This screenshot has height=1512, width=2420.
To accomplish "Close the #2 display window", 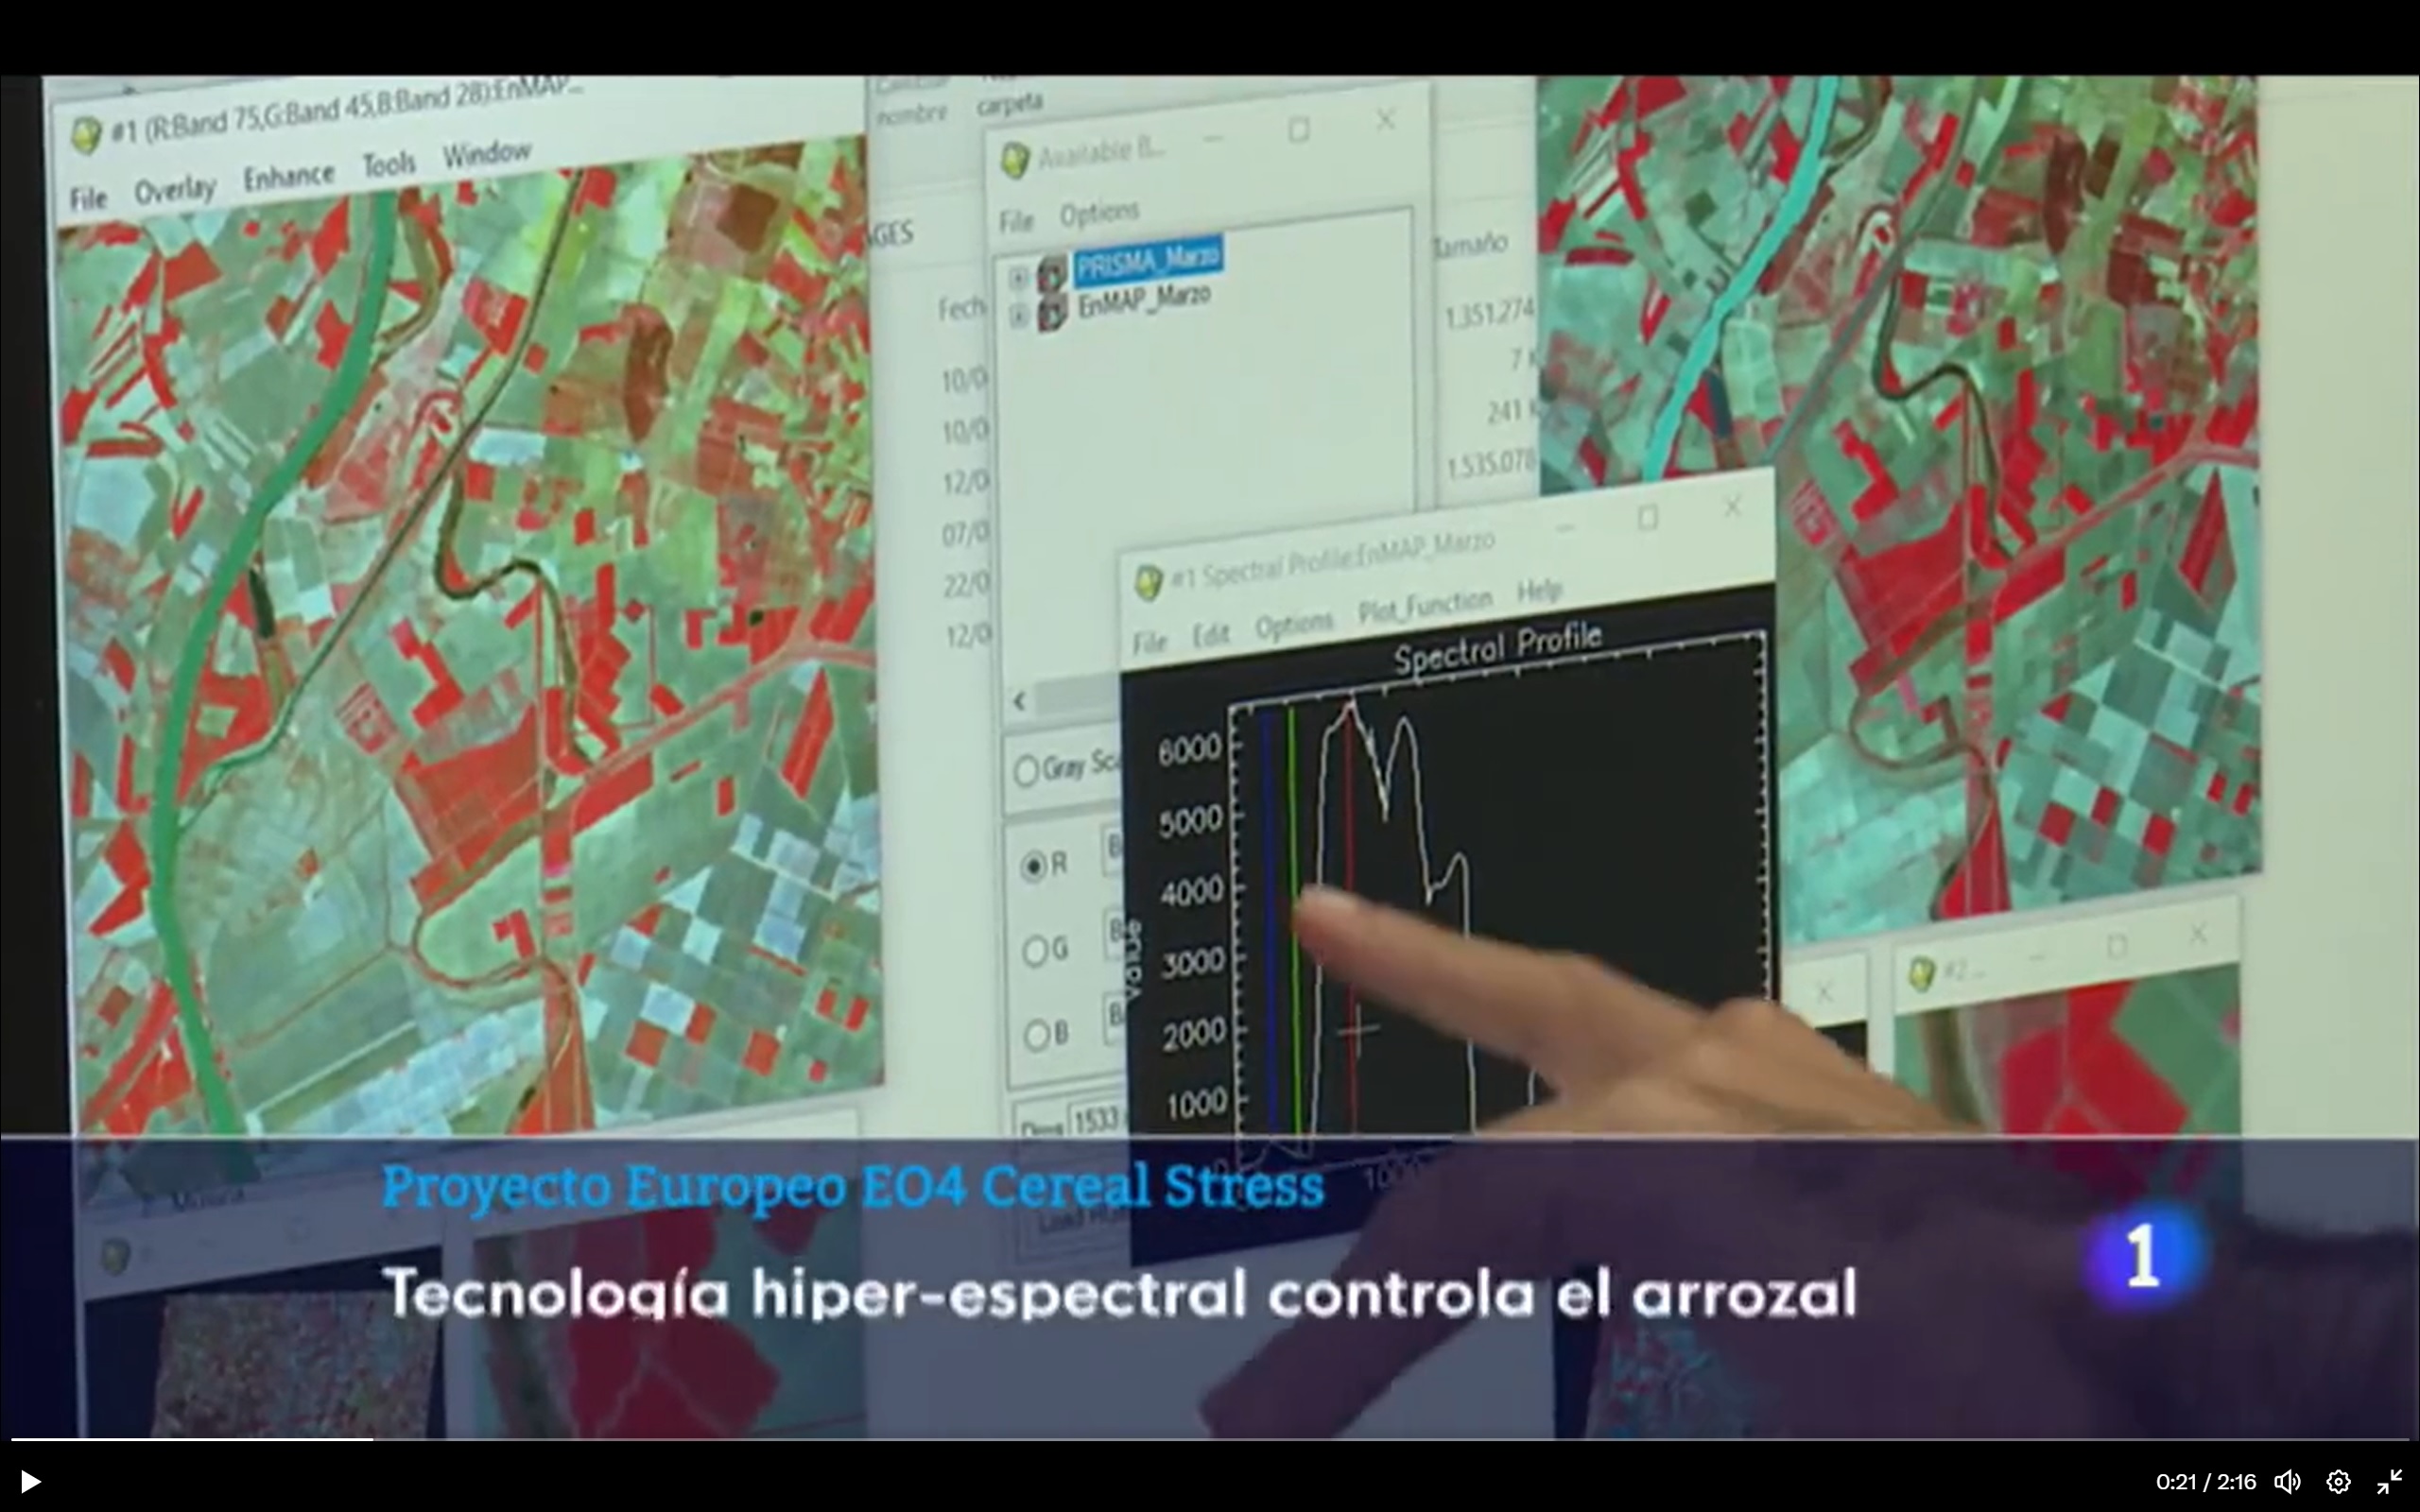I will click(2197, 935).
